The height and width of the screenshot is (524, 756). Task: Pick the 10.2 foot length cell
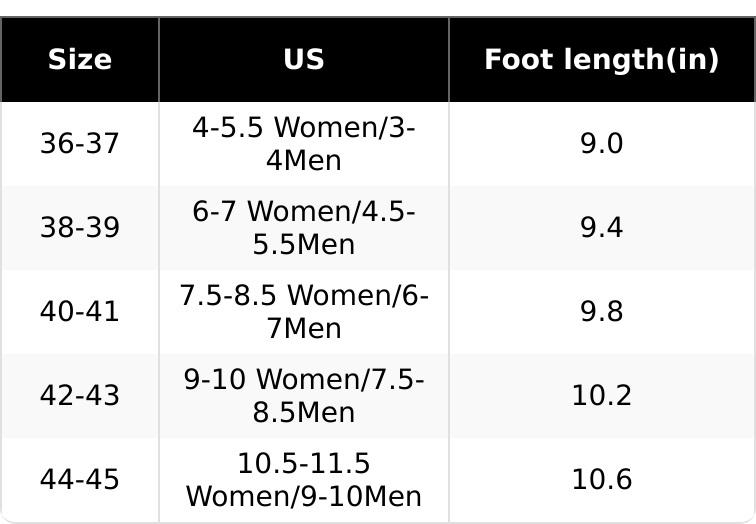[601, 396]
